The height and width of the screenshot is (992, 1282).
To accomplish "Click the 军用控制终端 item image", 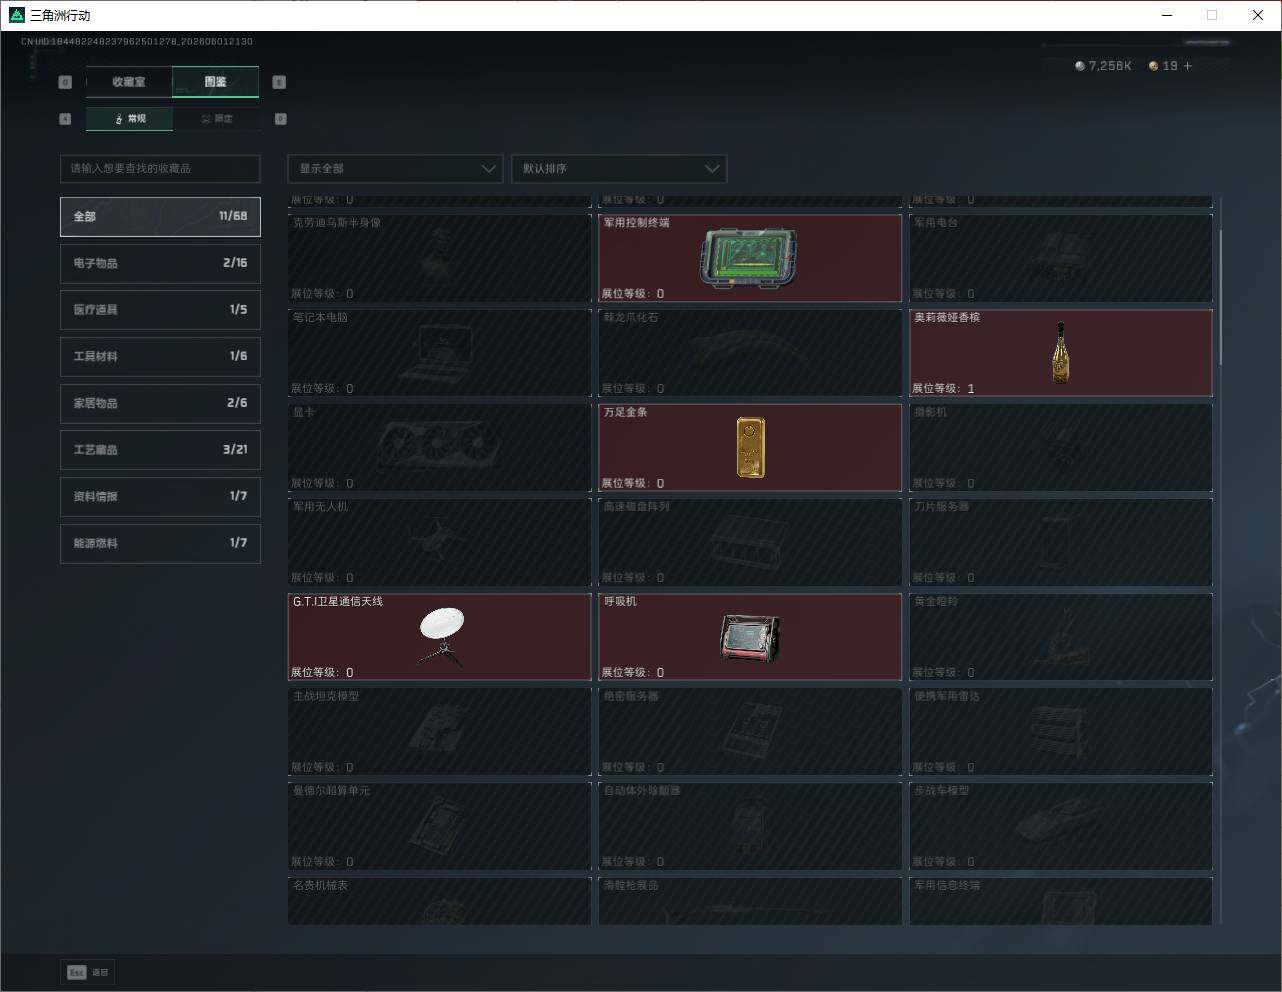I will click(750, 259).
